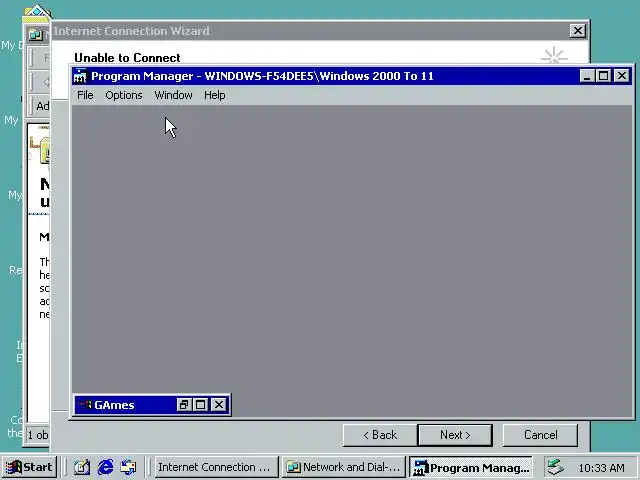Close the Program Manager window
Viewport: 640px width, 480px height.
(622, 76)
